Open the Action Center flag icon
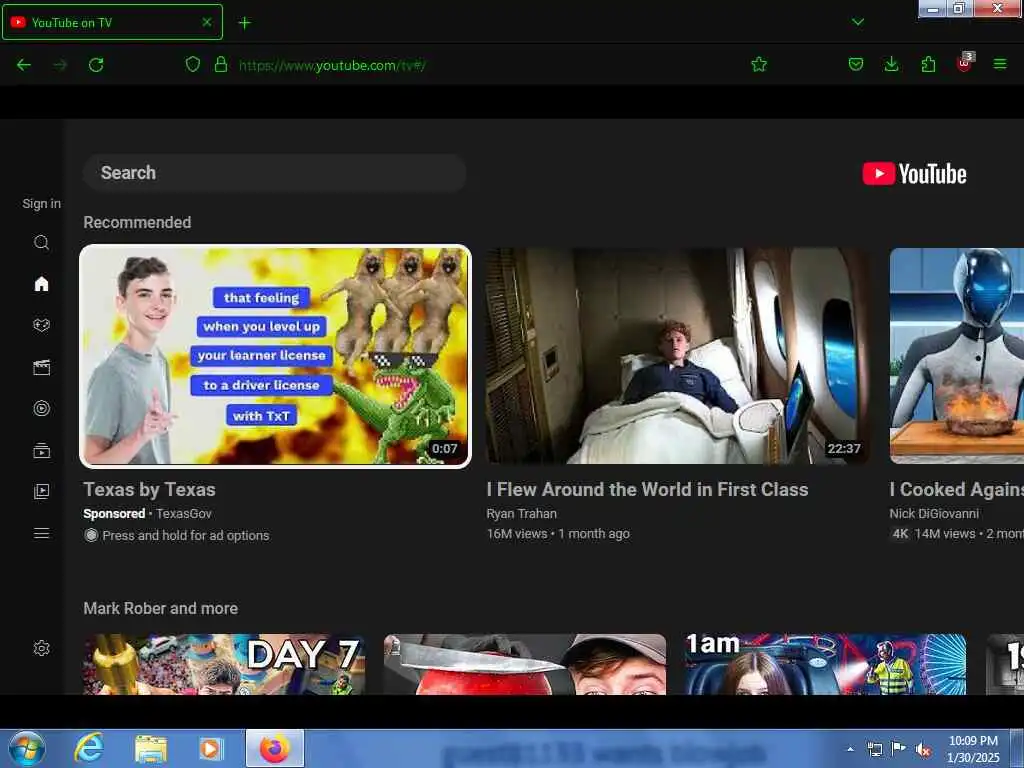 899,749
